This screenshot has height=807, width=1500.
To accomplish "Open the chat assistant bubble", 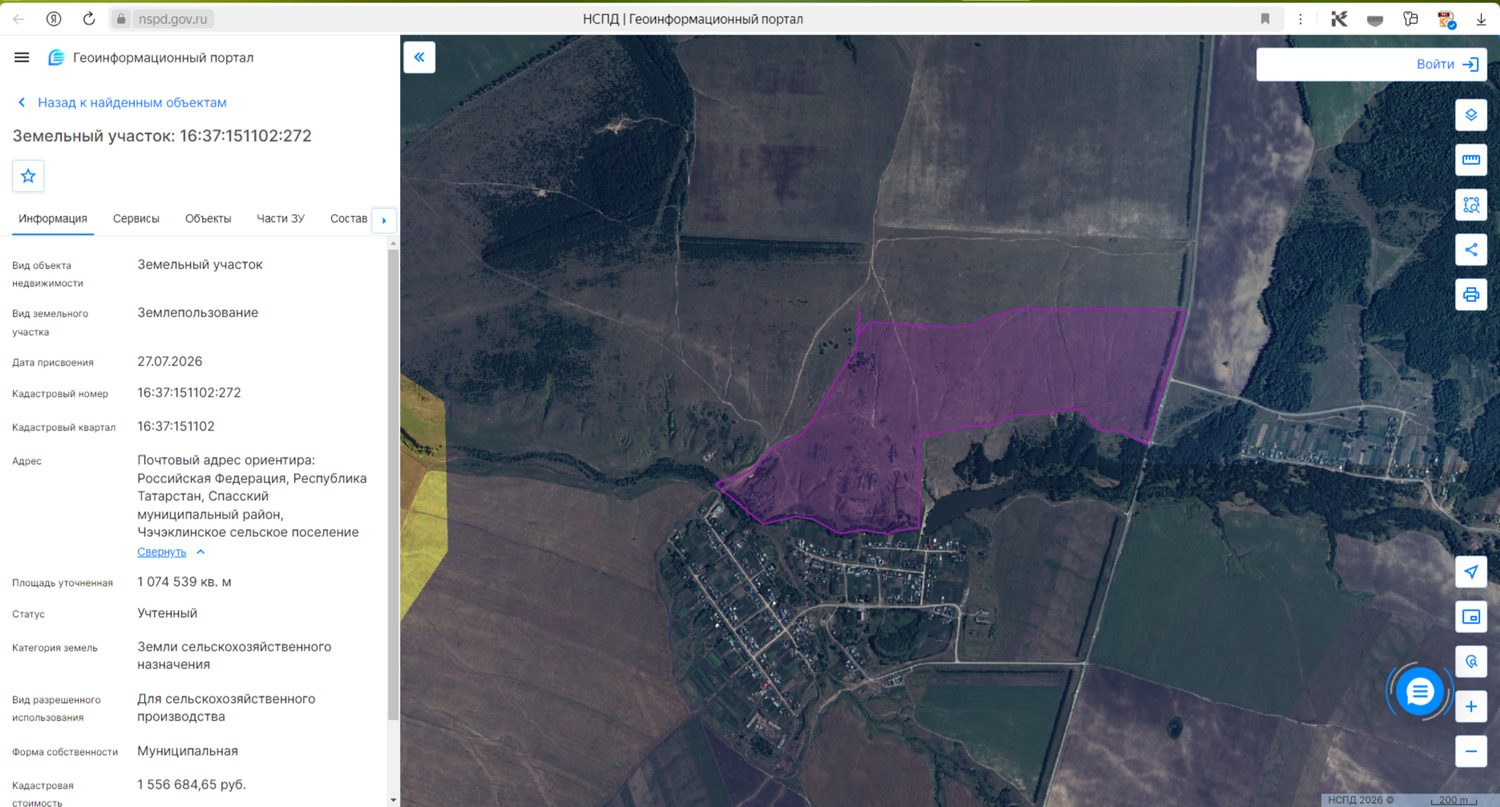I will click(x=1420, y=690).
